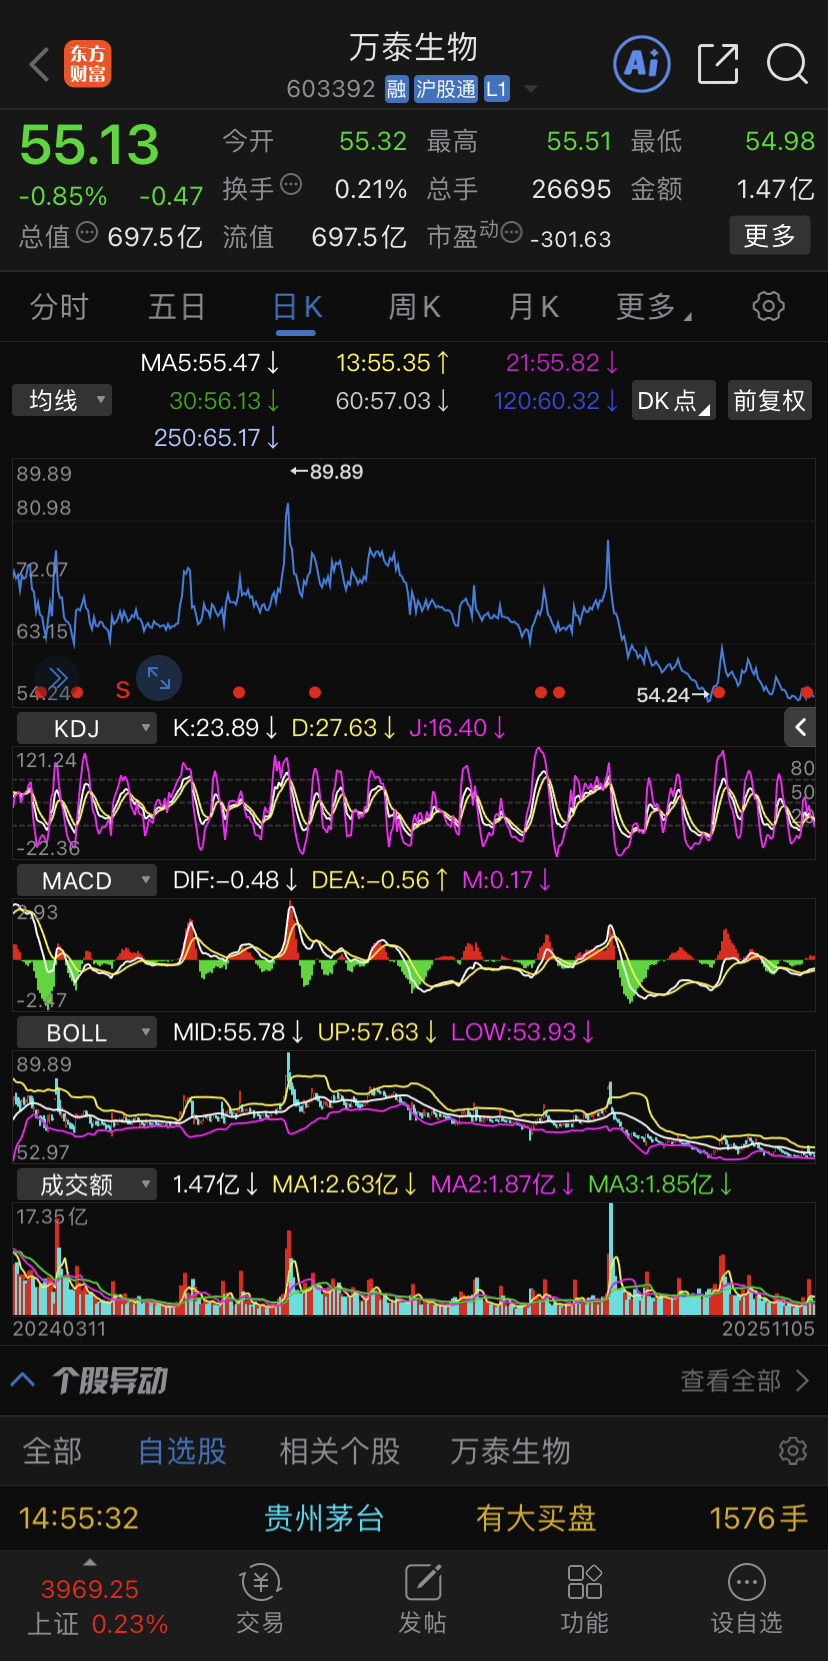Open 前复权 adjustment selector
The height and width of the screenshot is (1661, 828).
pos(769,401)
